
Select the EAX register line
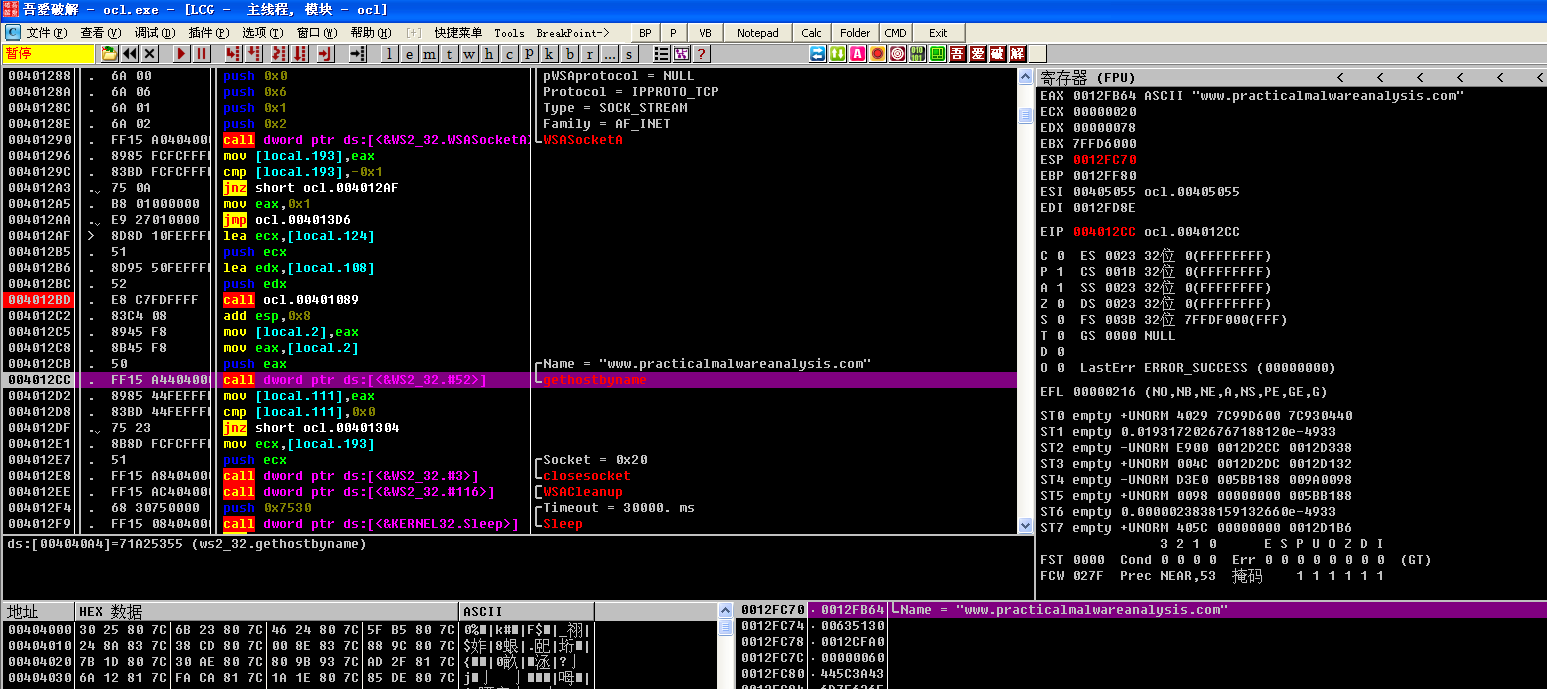coord(1252,96)
